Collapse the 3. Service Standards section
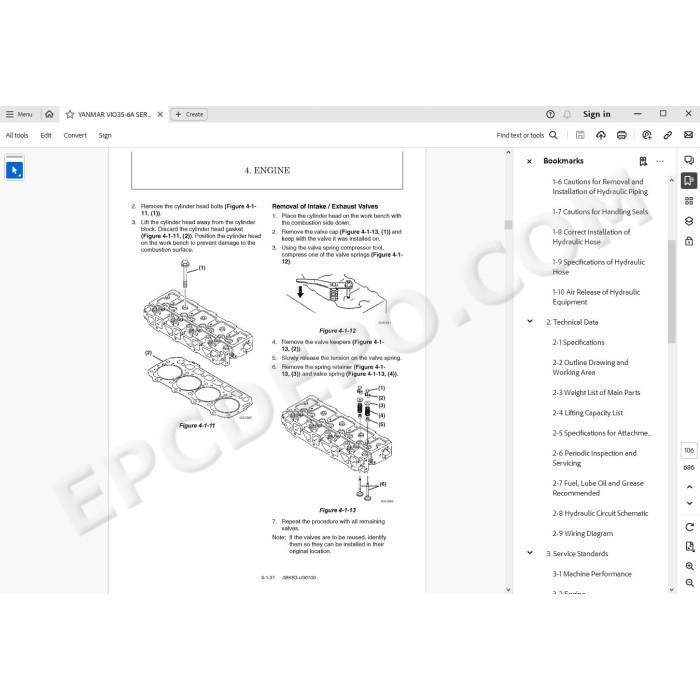This screenshot has width=700, height=700. point(530,553)
